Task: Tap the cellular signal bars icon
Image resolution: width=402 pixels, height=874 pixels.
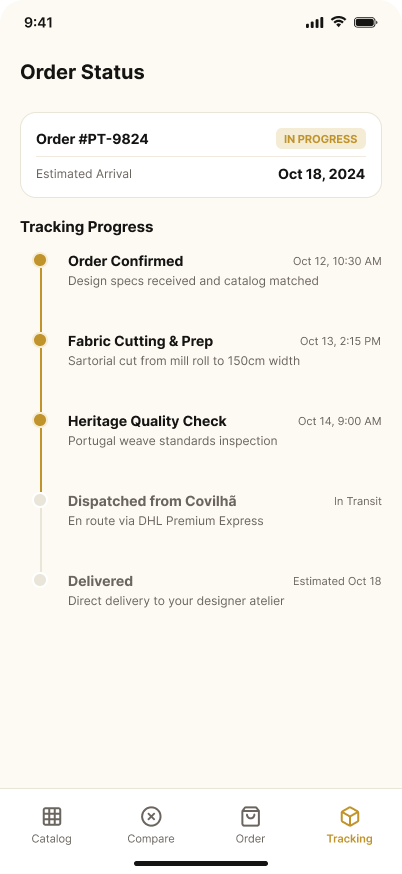Action: click(314, 22)
